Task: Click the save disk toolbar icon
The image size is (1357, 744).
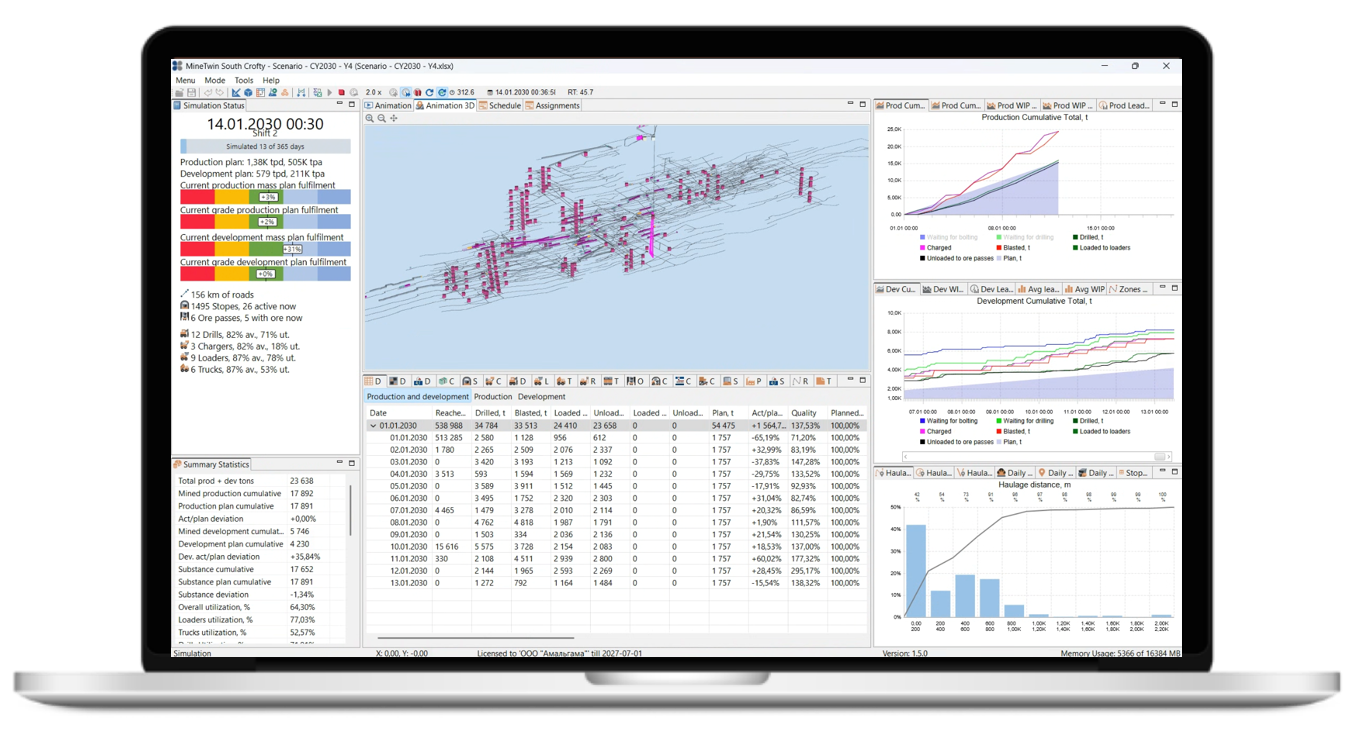Action: coord(191,93)
